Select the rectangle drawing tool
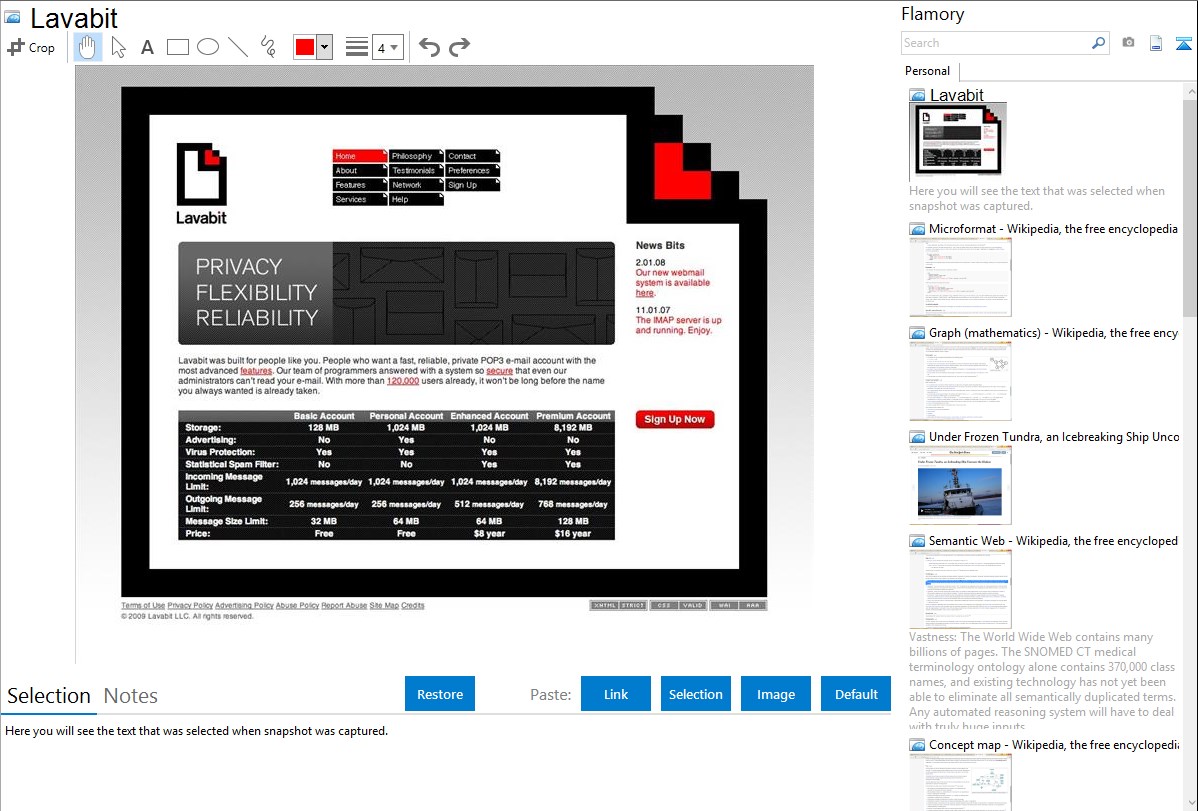The image size is (1198, 811). tap(177, 47)
